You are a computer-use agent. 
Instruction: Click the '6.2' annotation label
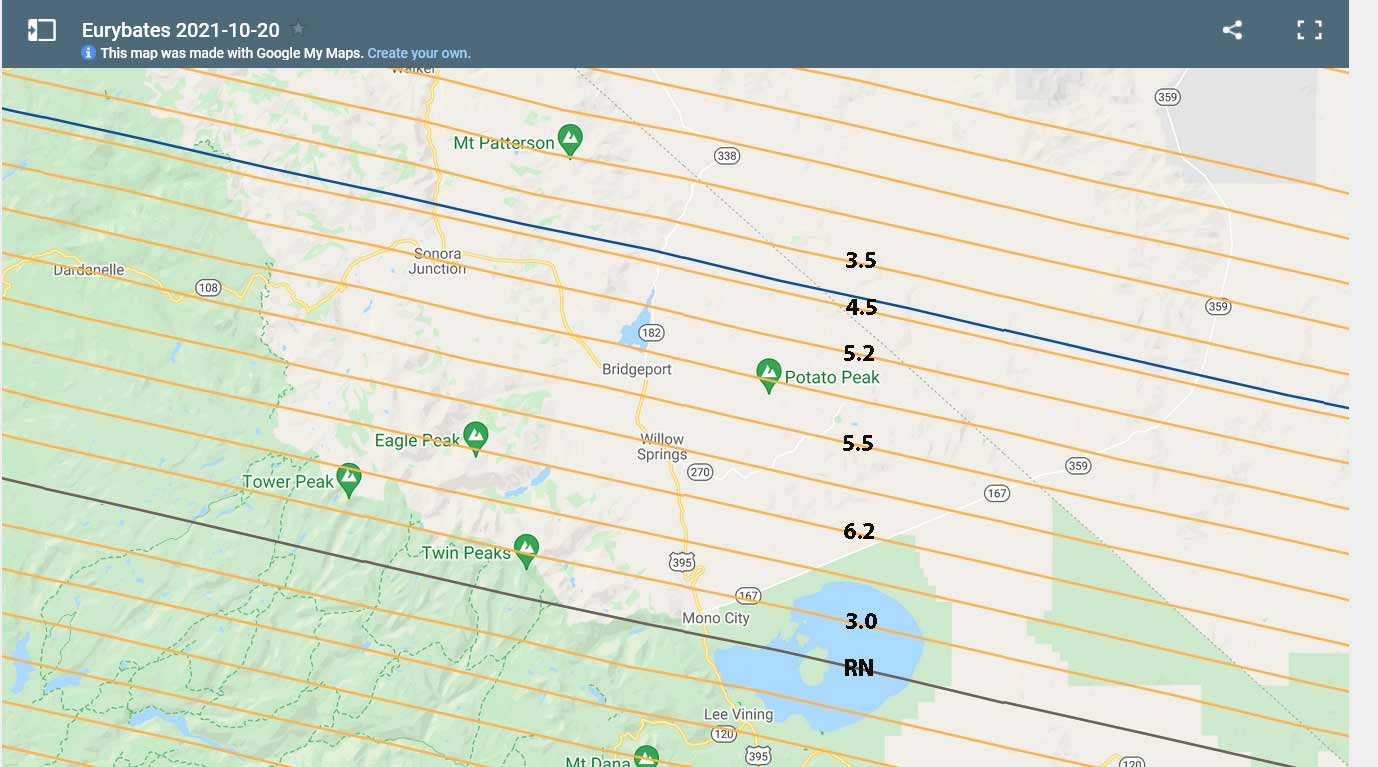859,531
